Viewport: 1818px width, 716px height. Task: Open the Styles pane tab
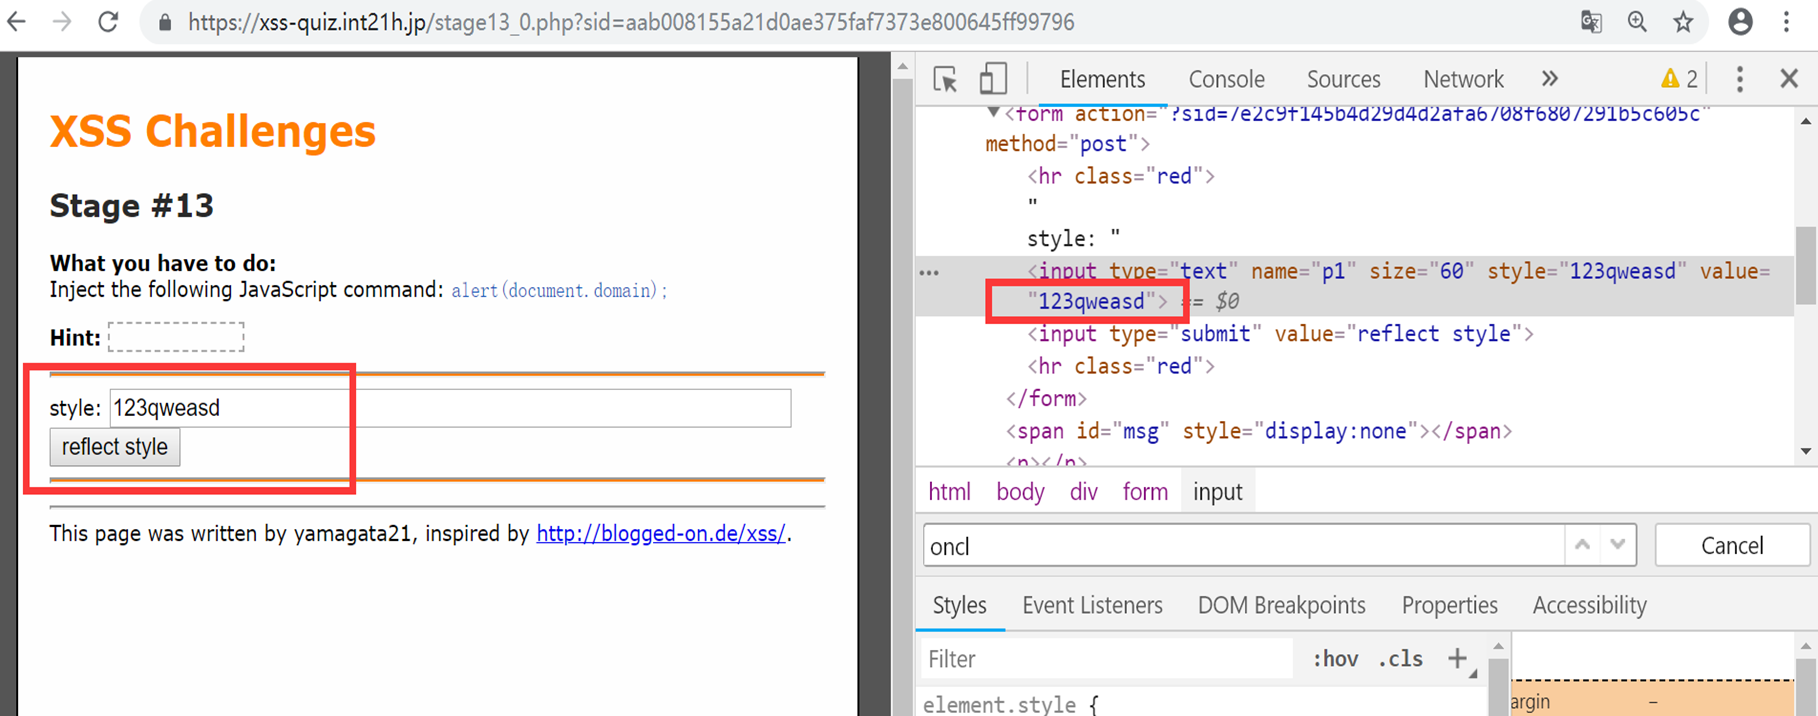tap(959, 605)
